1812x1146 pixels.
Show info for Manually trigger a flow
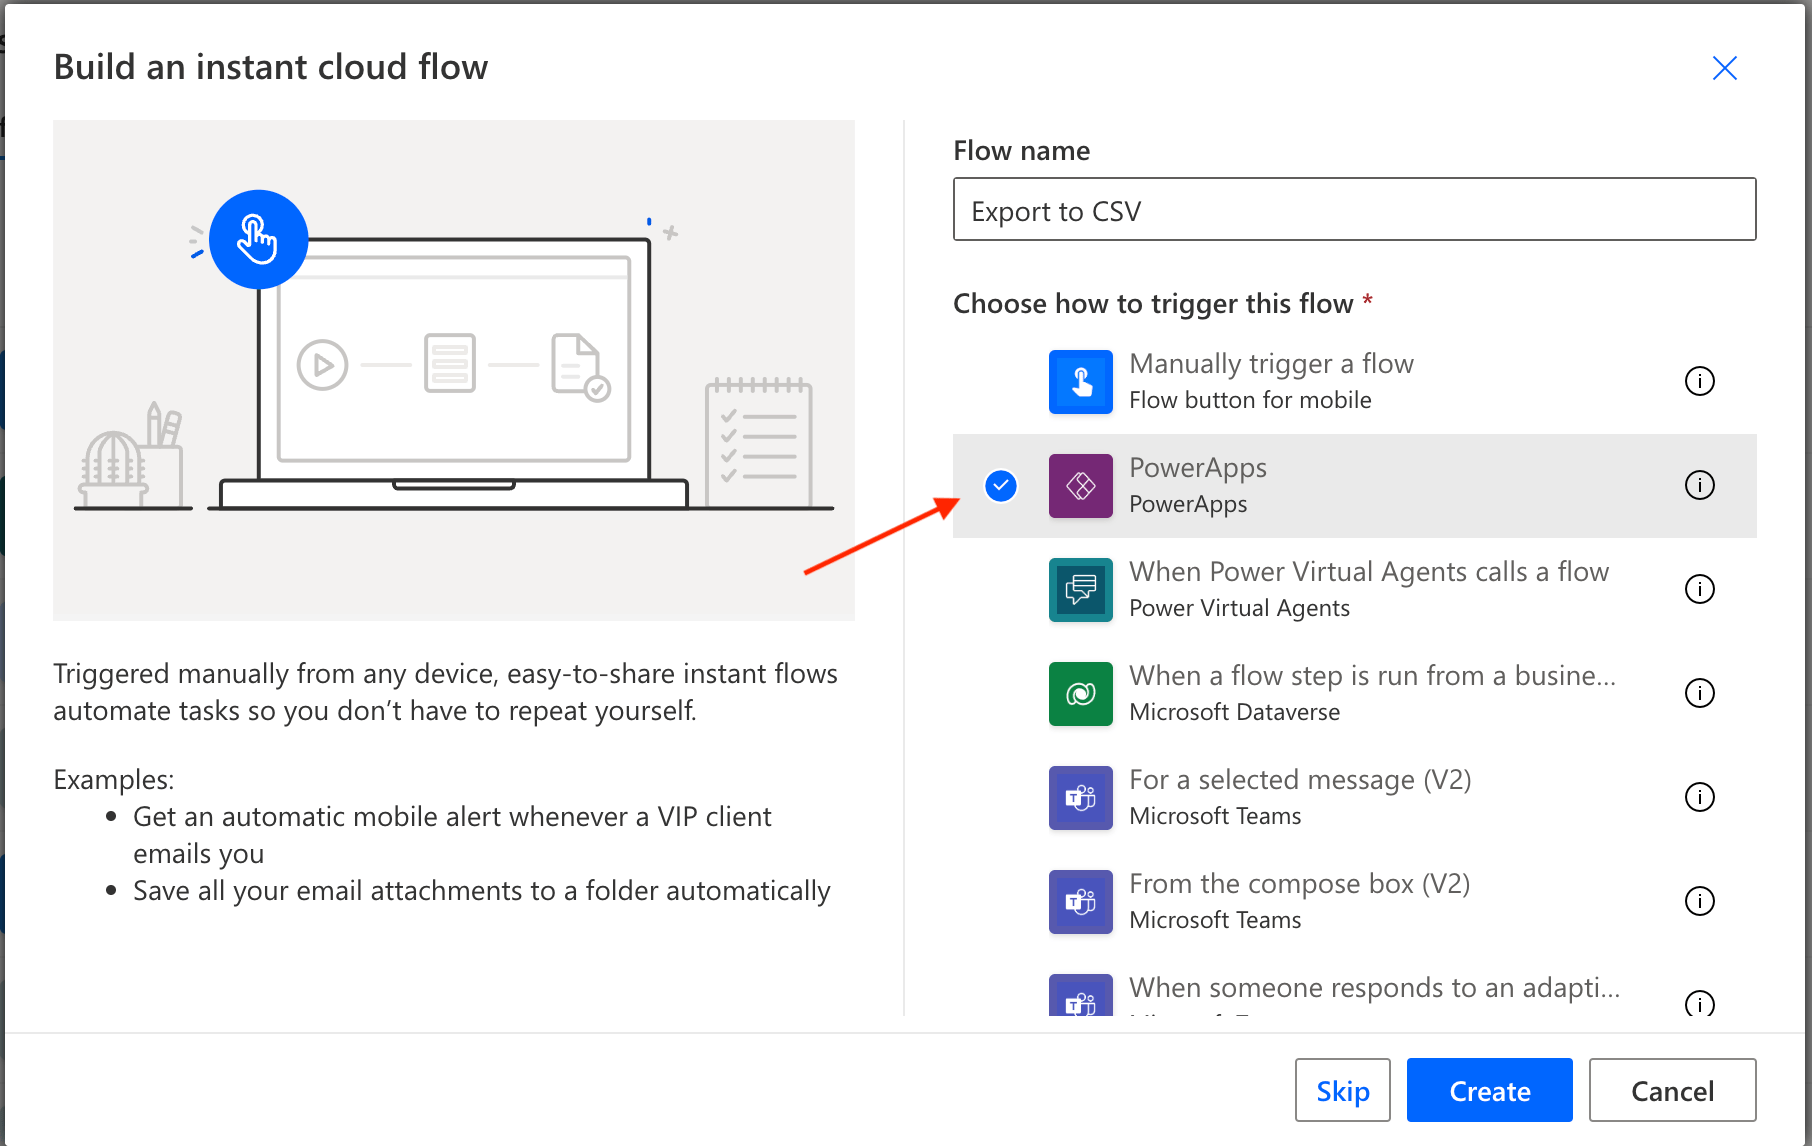point(1699,381)
